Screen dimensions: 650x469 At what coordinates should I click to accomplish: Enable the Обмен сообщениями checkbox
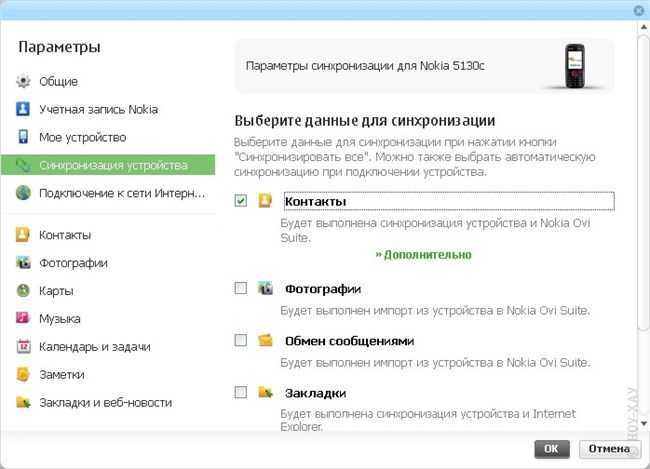240,340
